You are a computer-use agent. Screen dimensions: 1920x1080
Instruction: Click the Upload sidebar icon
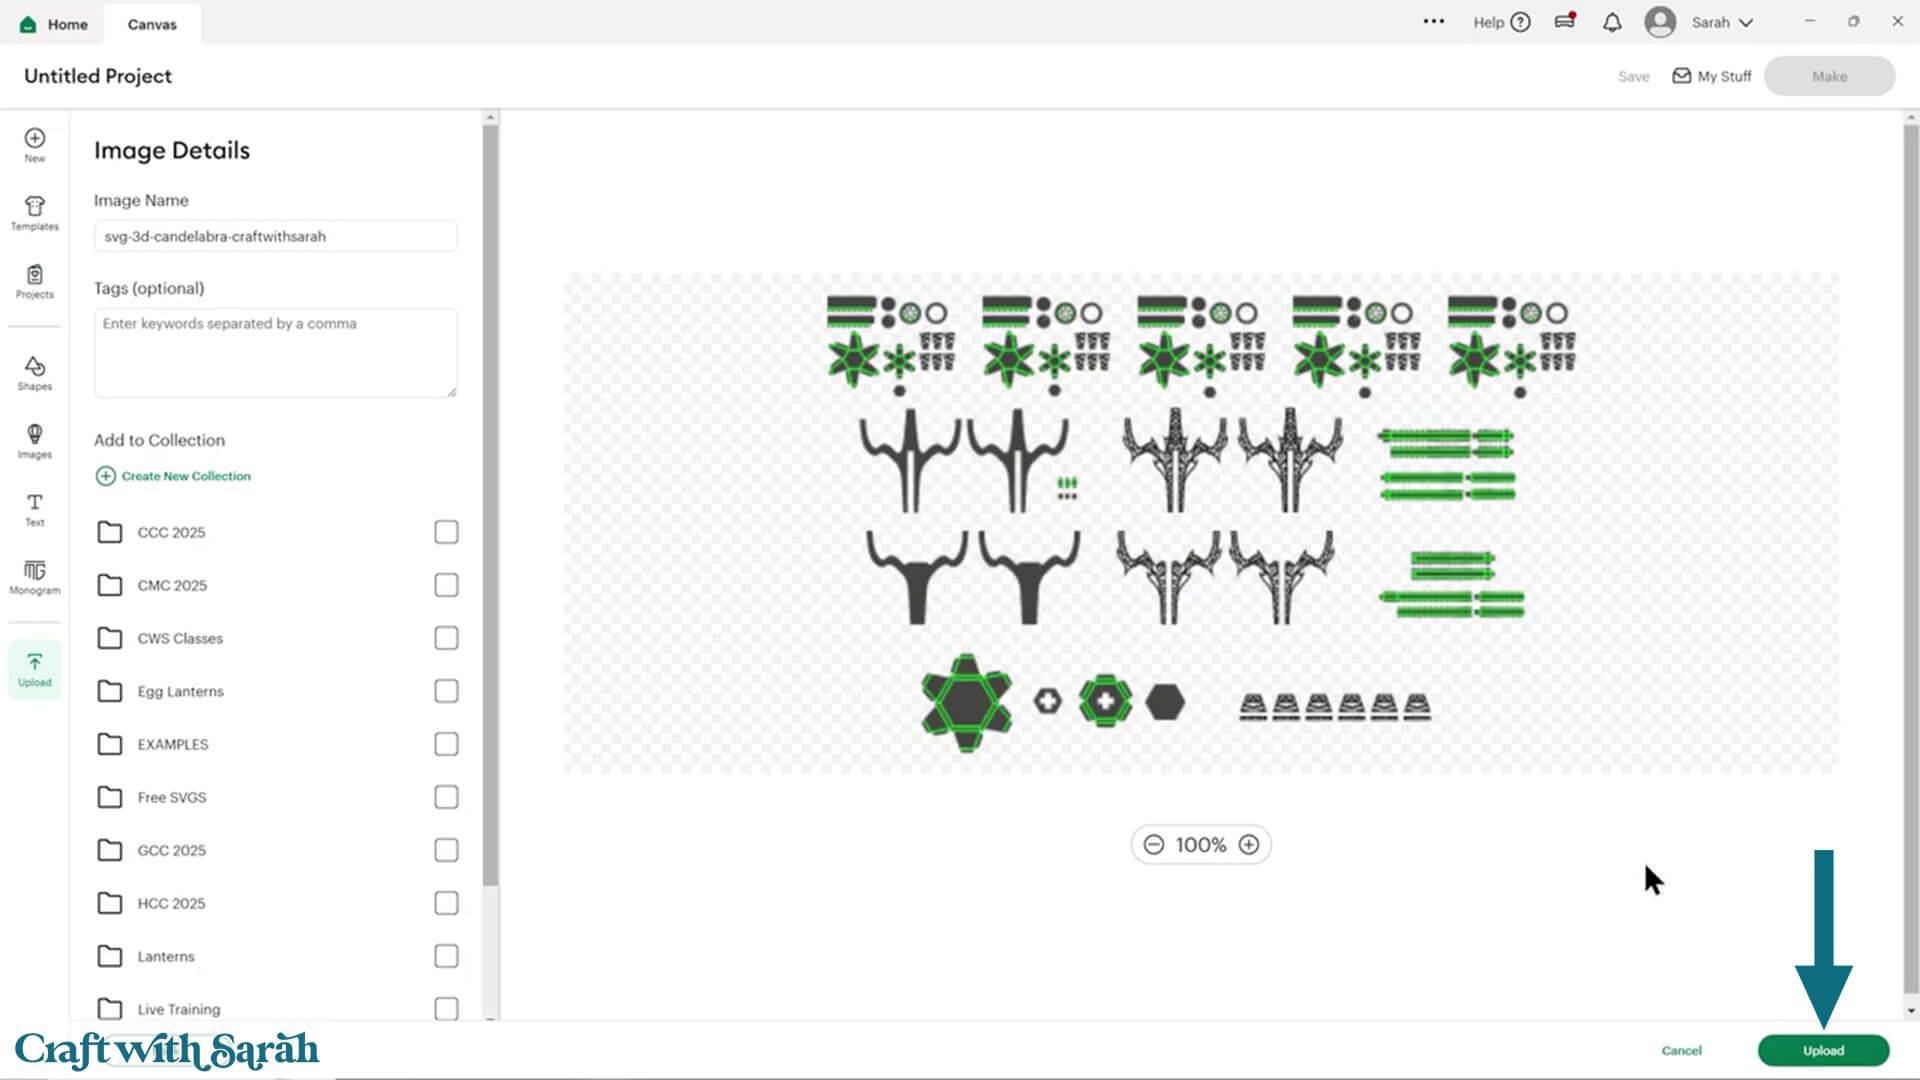pyautogui.click(x=35, y=669)
